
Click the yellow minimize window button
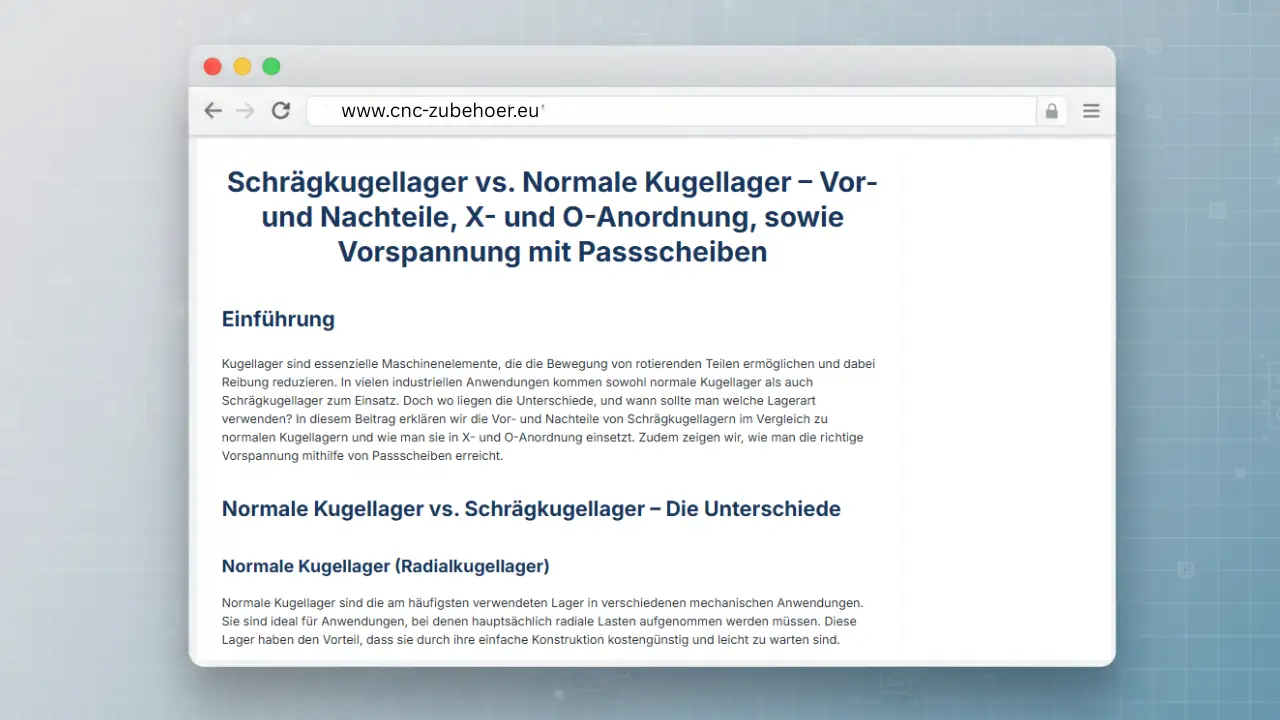pyautogui.click(x=242, y=67)
